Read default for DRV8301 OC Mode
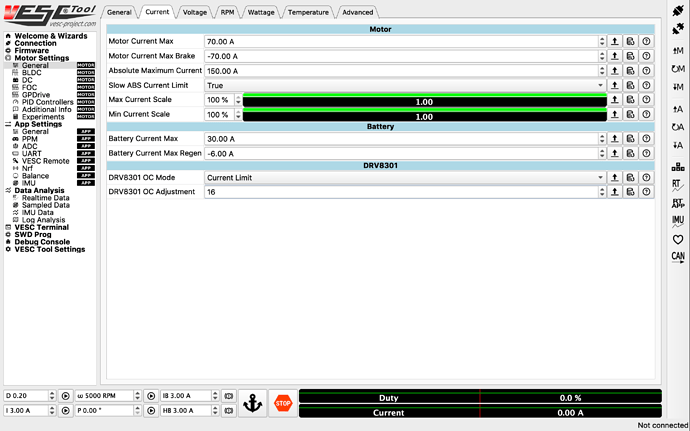Viewport: 690px width, 431px height. (631, 177)
